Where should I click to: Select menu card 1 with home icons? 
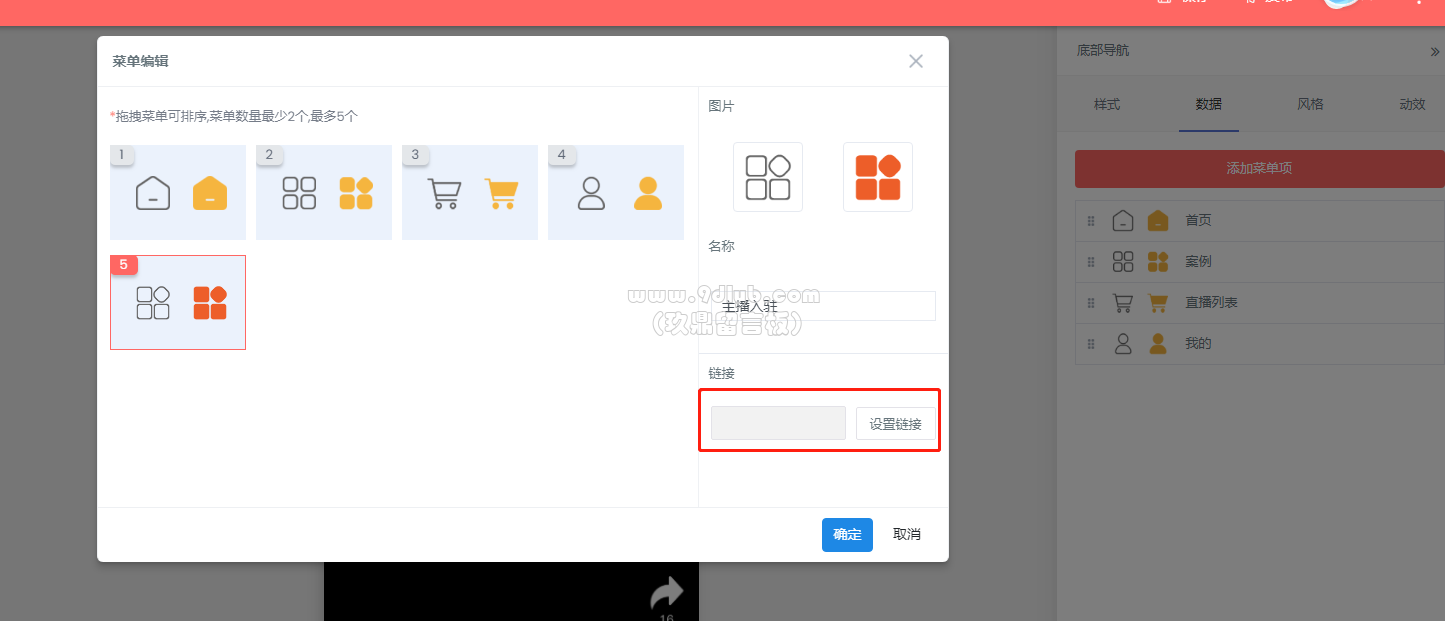178,192
